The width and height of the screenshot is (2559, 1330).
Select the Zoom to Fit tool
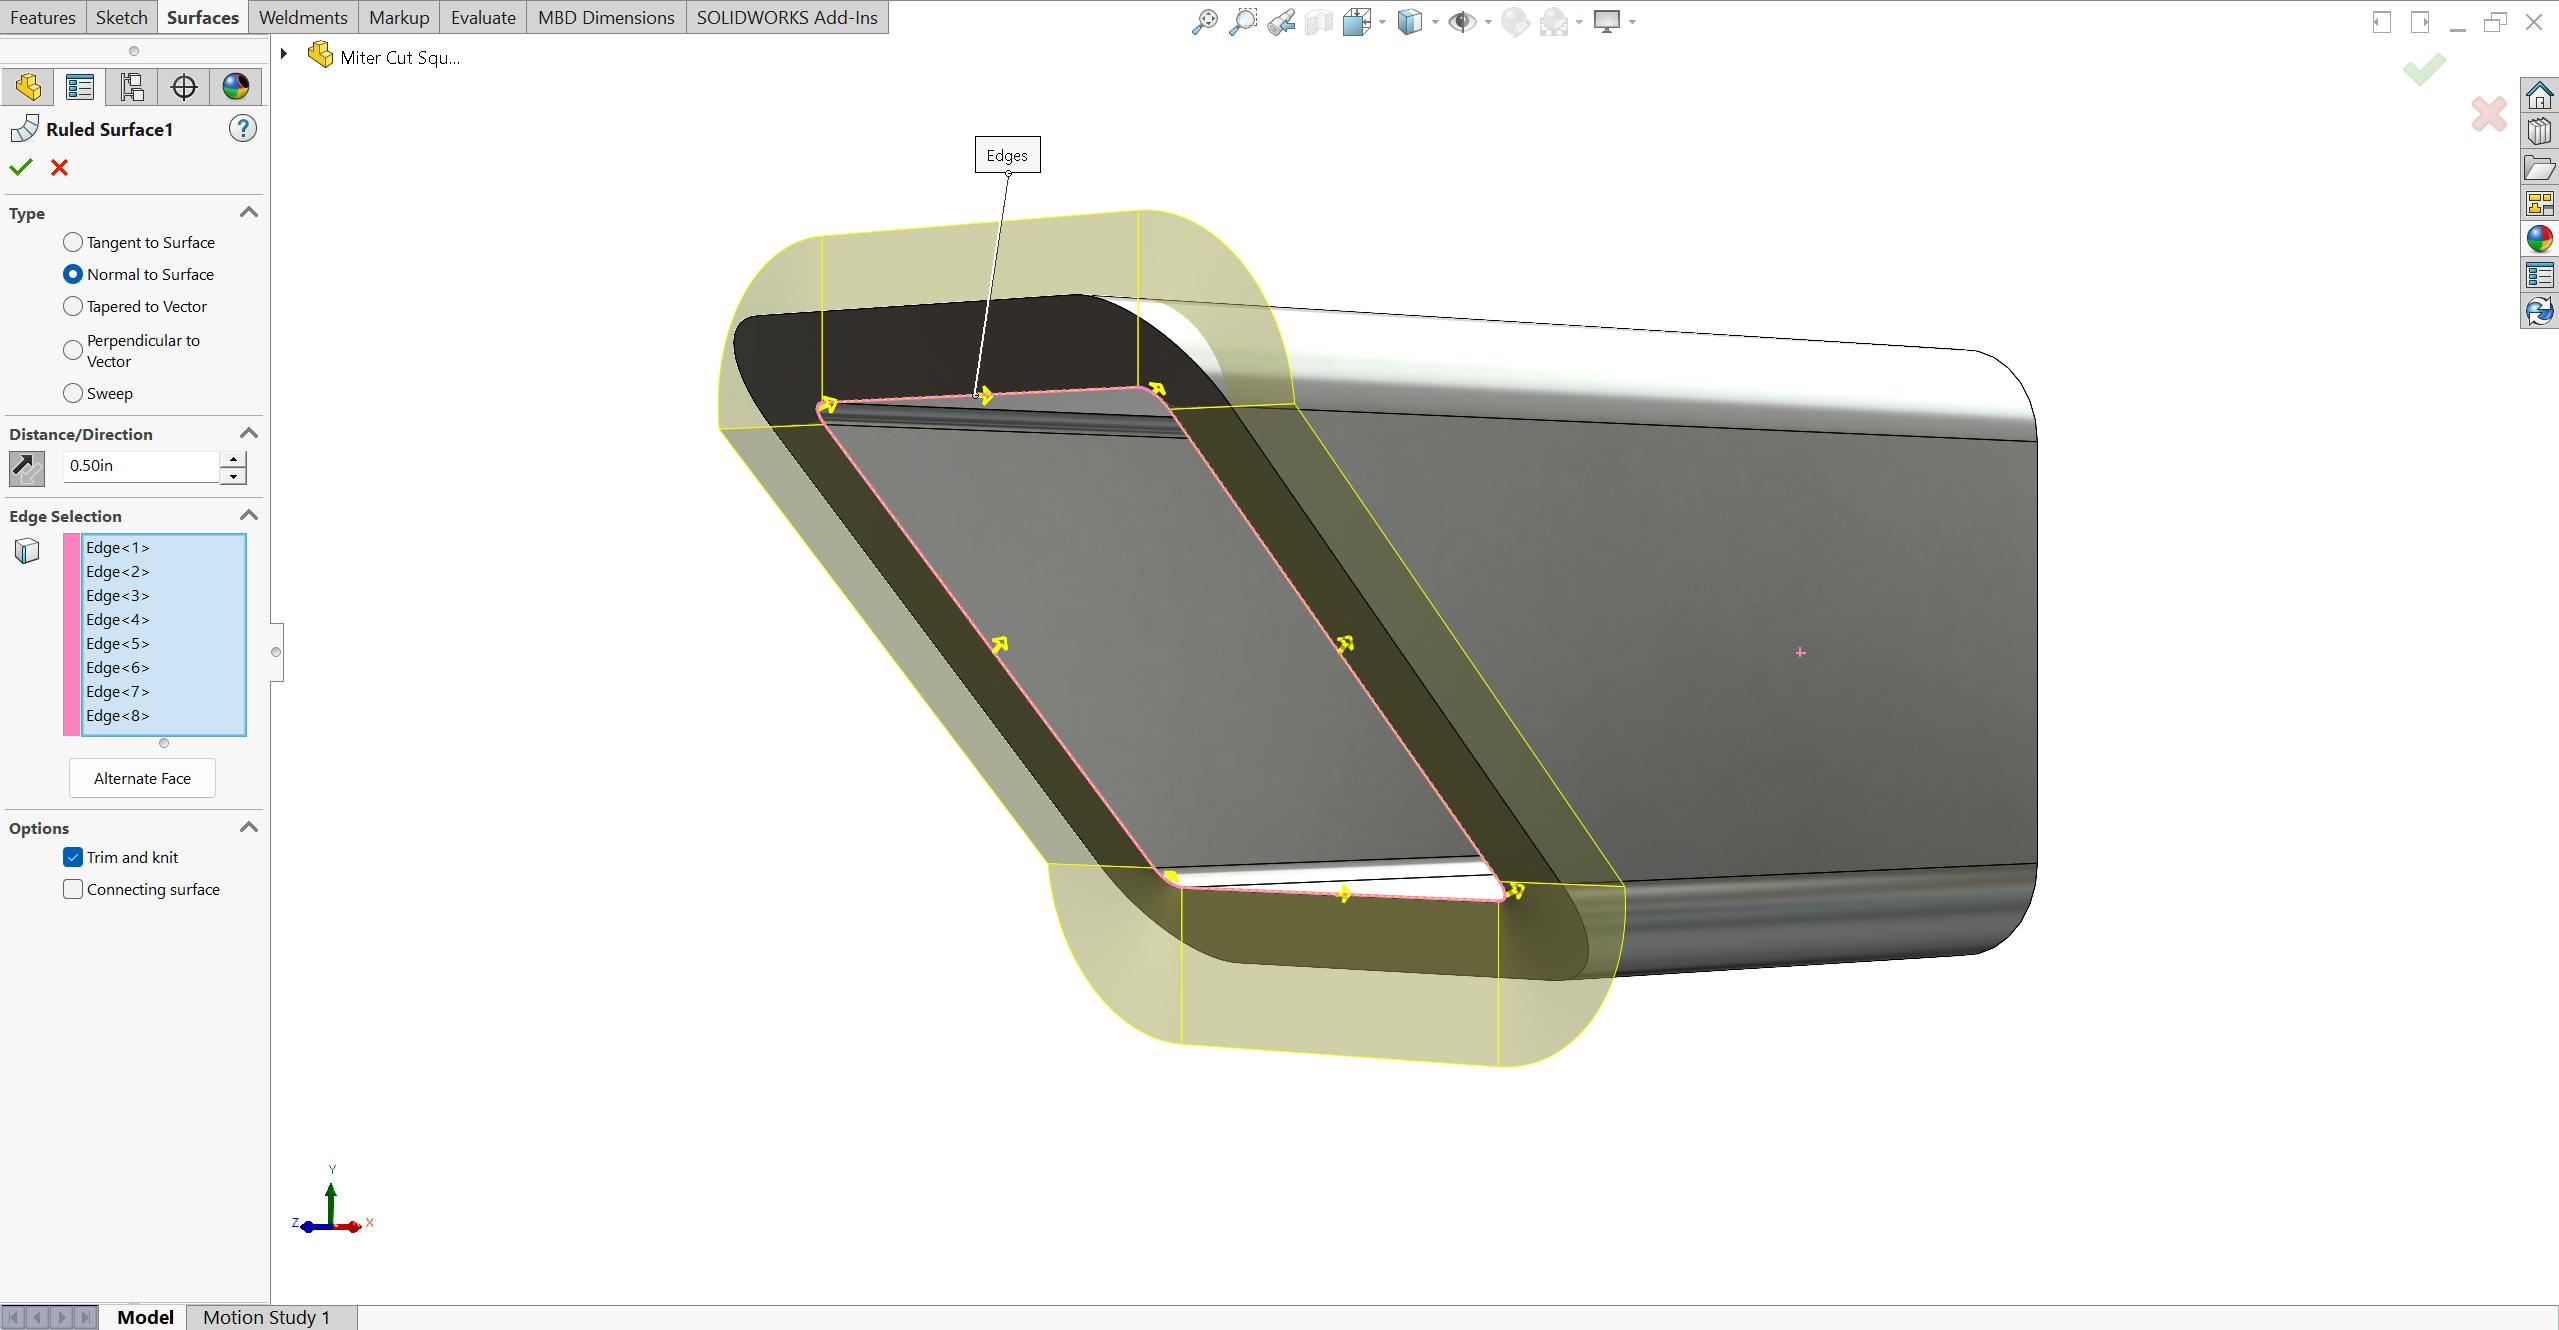[x=1206, y=21]
